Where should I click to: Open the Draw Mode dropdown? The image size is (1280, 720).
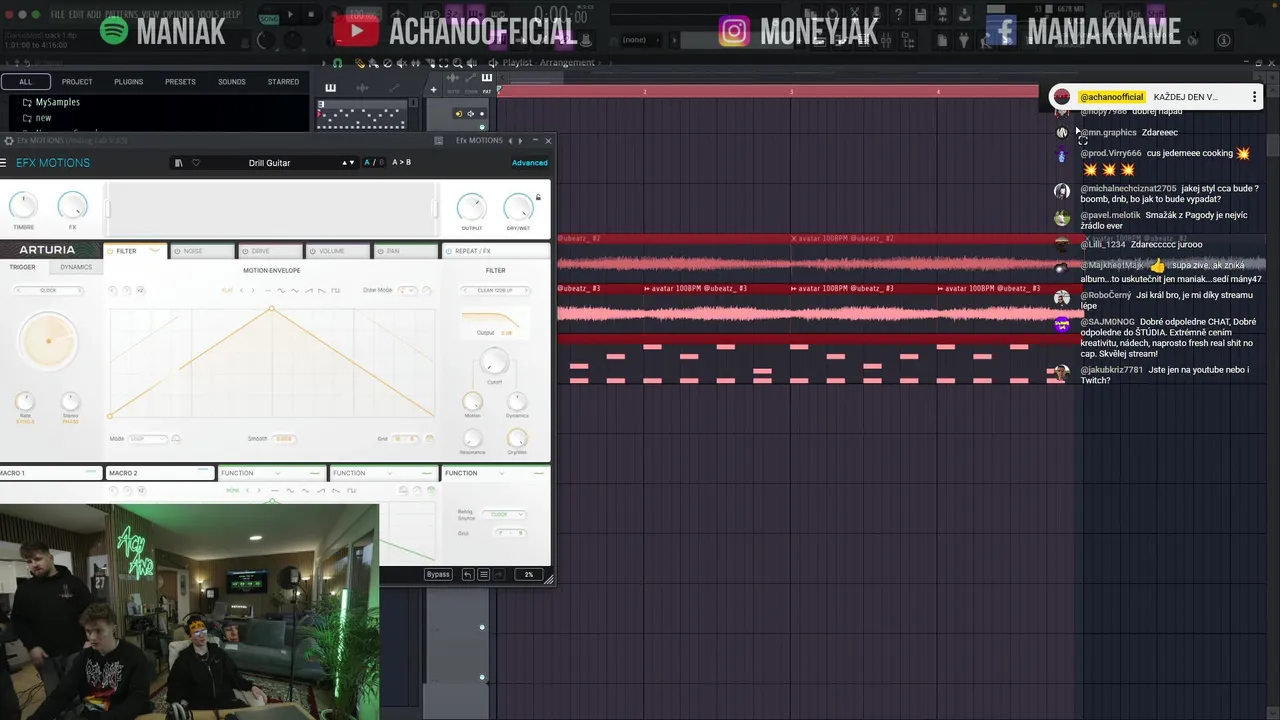(x=407, y=290)
